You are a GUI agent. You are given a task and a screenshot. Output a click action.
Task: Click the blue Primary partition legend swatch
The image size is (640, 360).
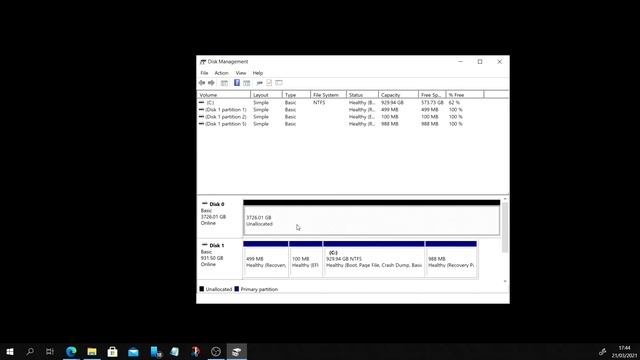pyautogui.click(x=237, y=289)
